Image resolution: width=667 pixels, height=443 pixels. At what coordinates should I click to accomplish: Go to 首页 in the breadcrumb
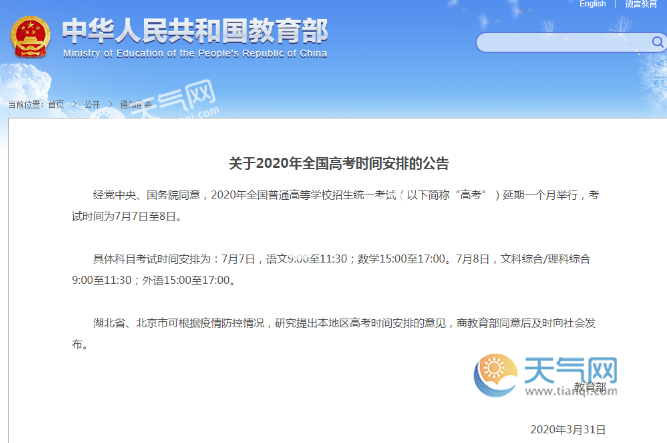[x=56, y=104]
